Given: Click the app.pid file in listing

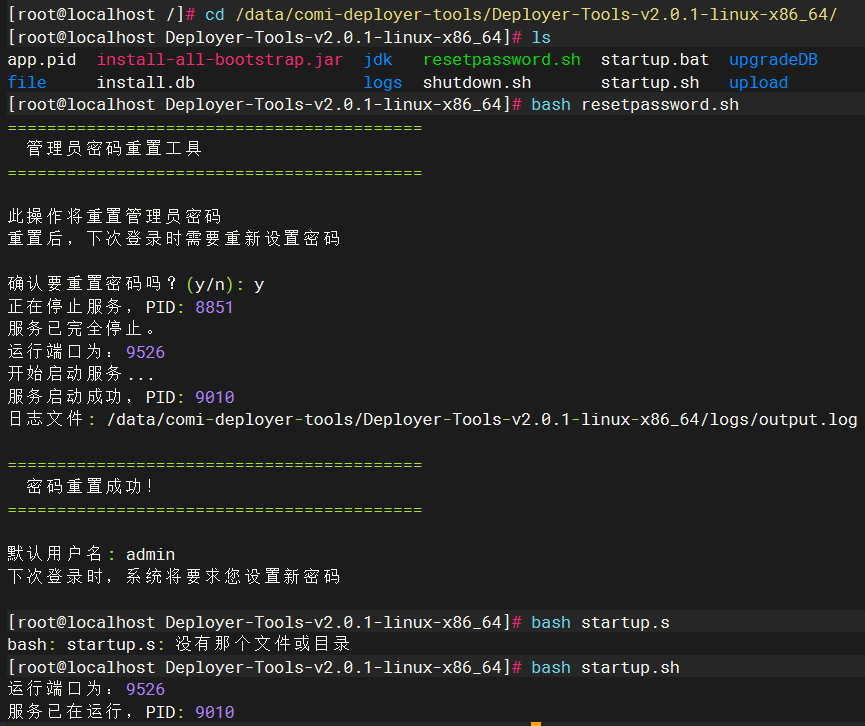Looking at the screenshot, I should pos(42,60).
